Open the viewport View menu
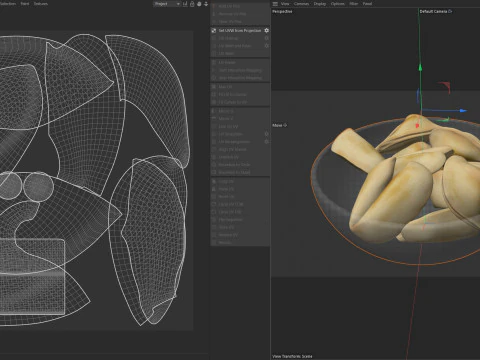This screenshot has height=360, width=480. pos(285,4)
